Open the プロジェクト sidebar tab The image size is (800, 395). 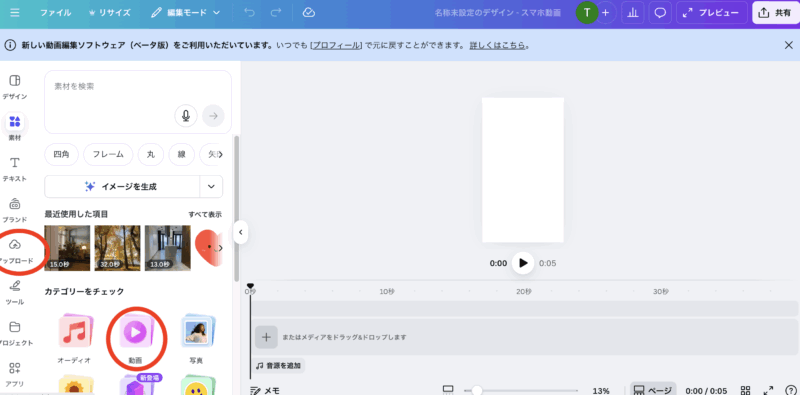[15, 333]
